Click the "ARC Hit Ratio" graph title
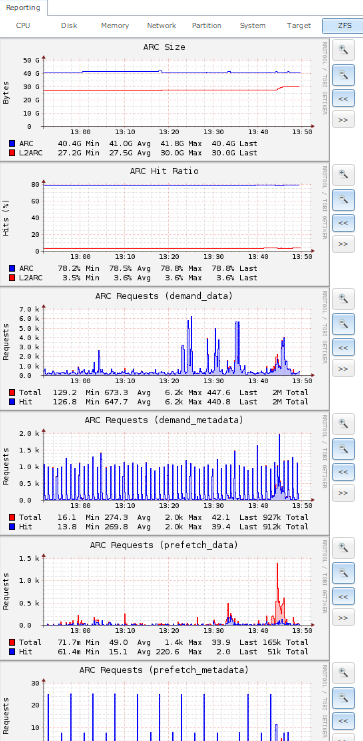The image size is (363, 741). point(164,171)
